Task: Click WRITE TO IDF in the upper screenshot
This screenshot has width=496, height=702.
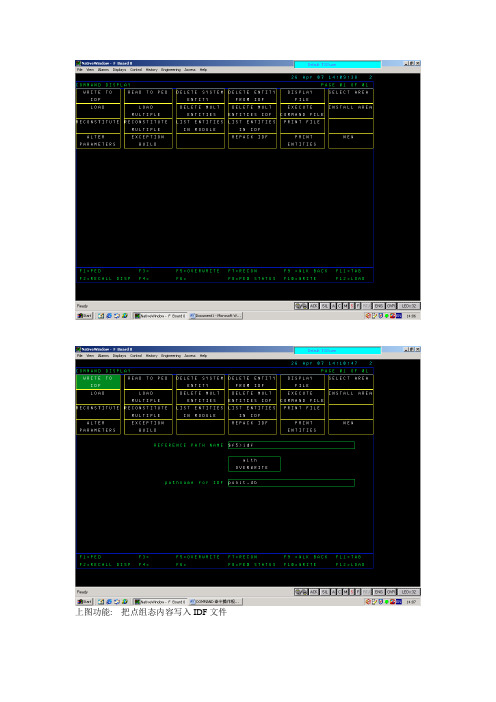Action: point(98,96)
